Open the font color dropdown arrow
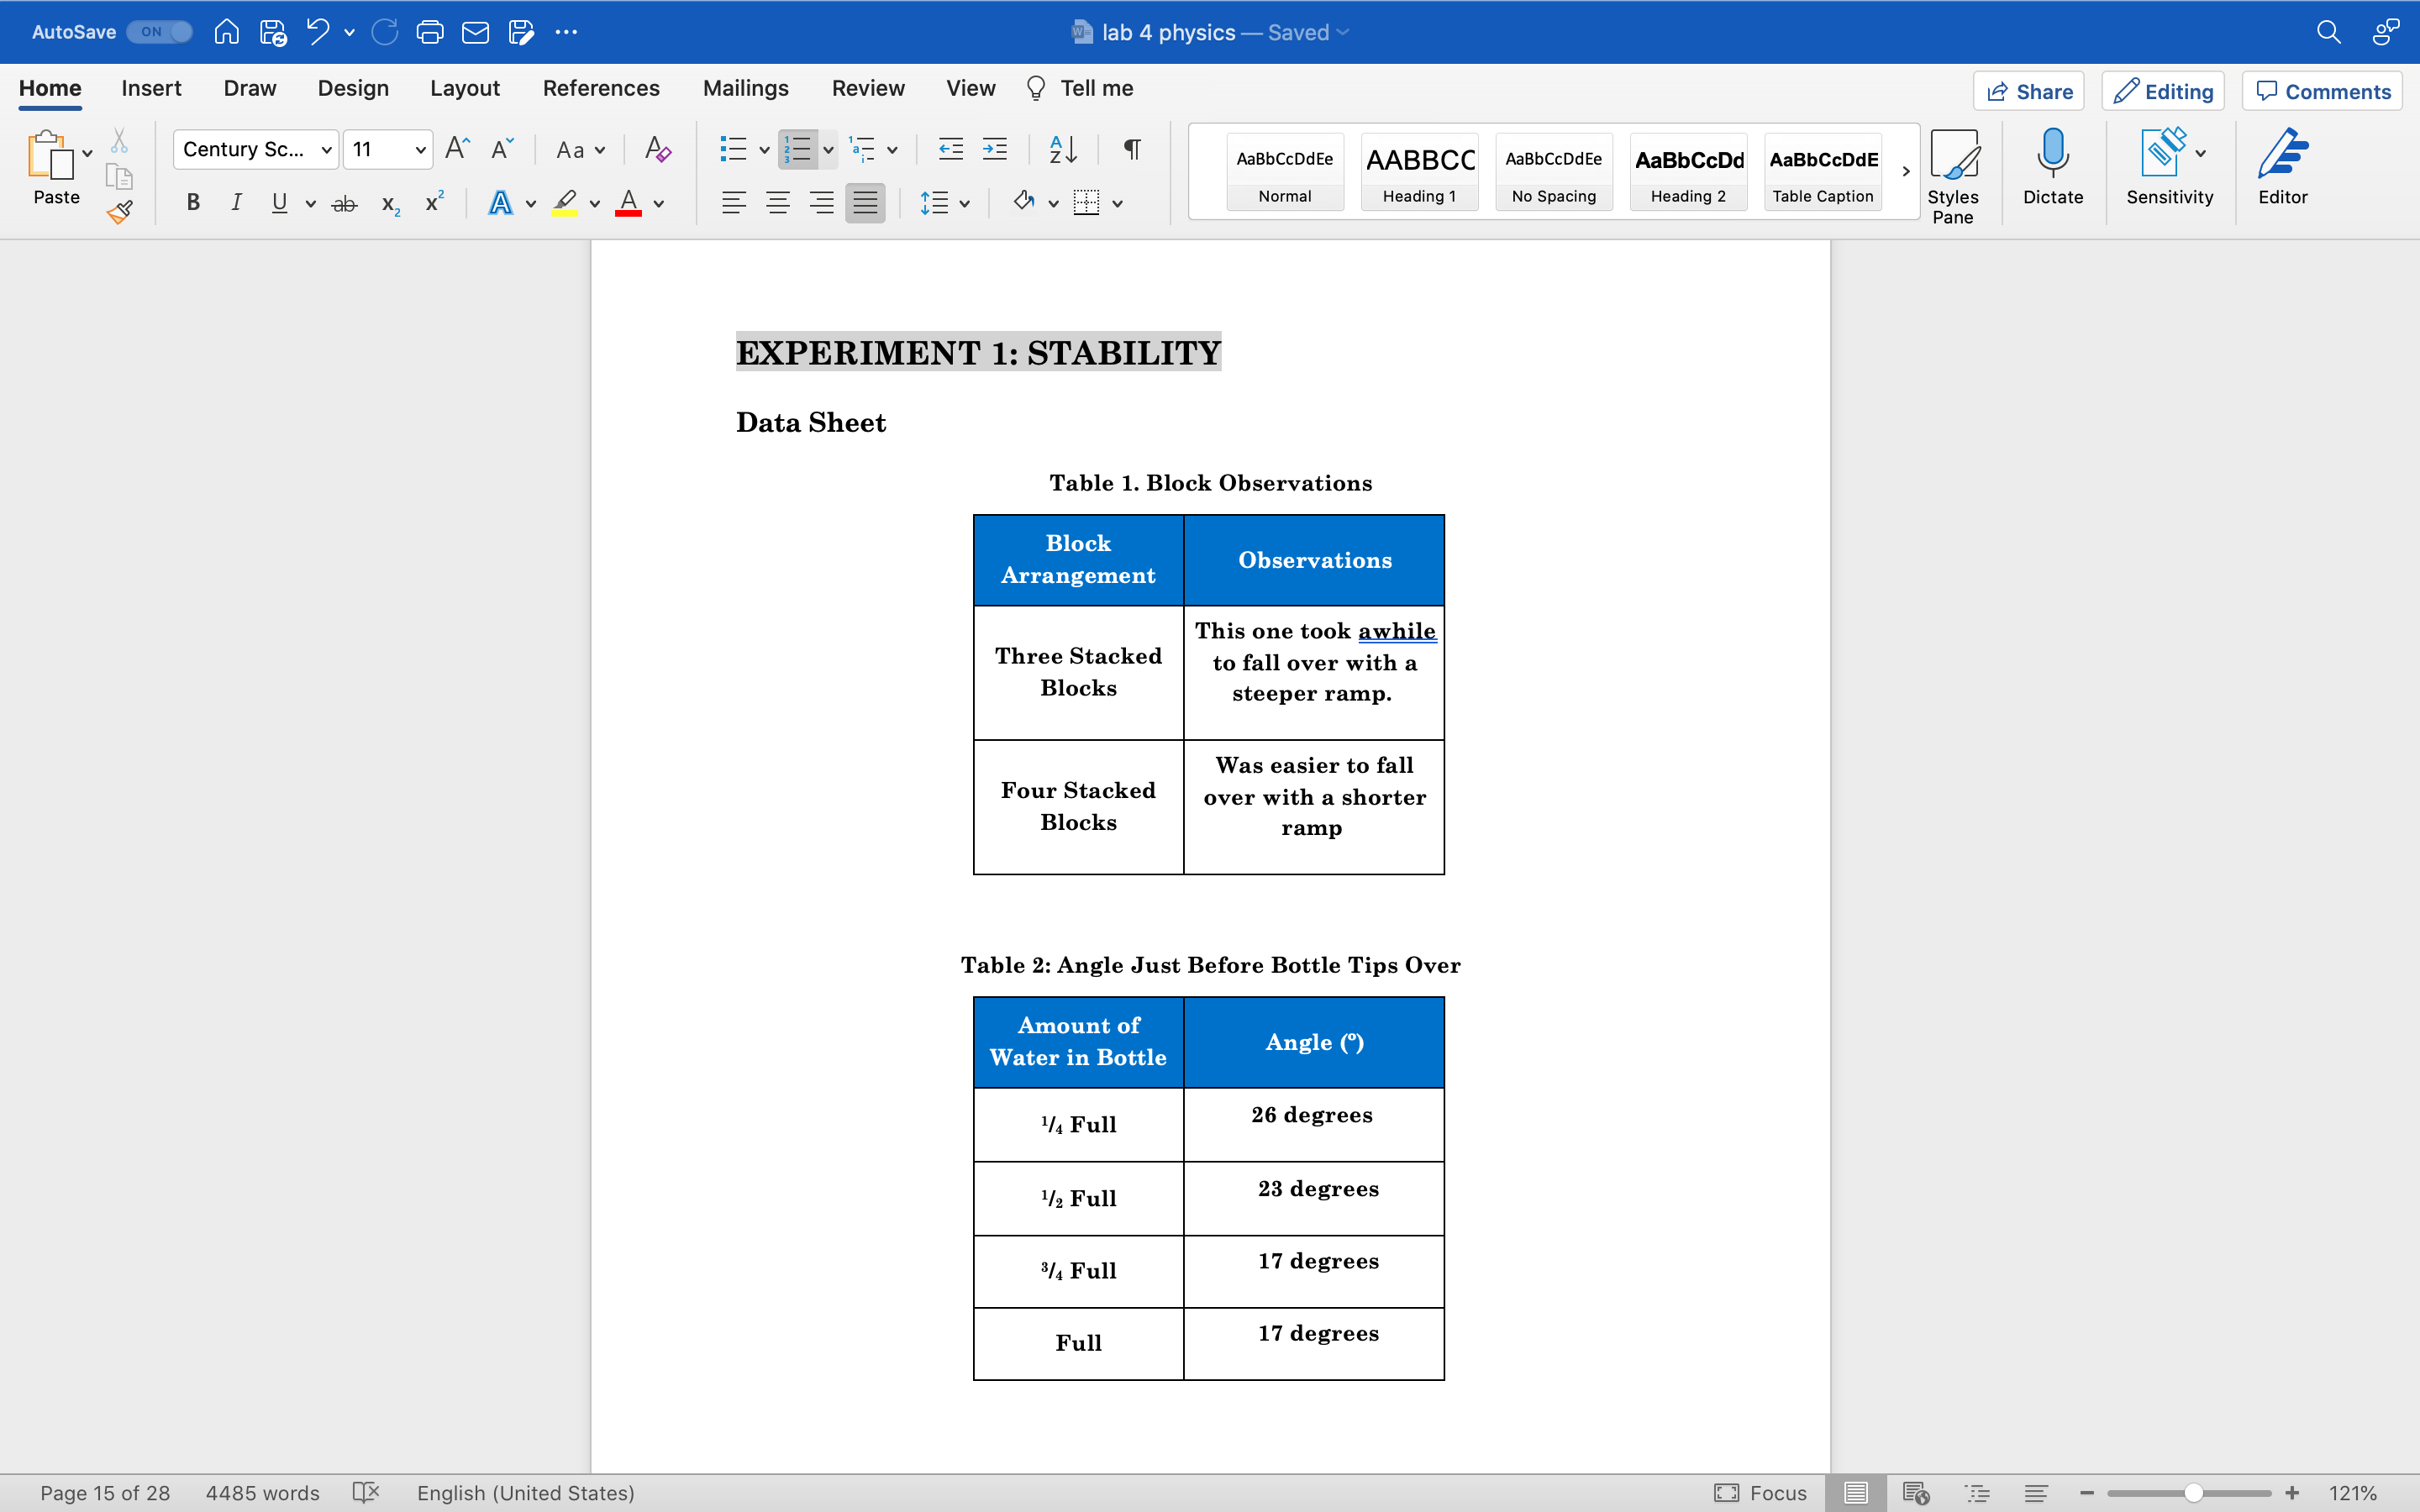The height and width of the screenshot is (1512, 2420). [660, 203]
